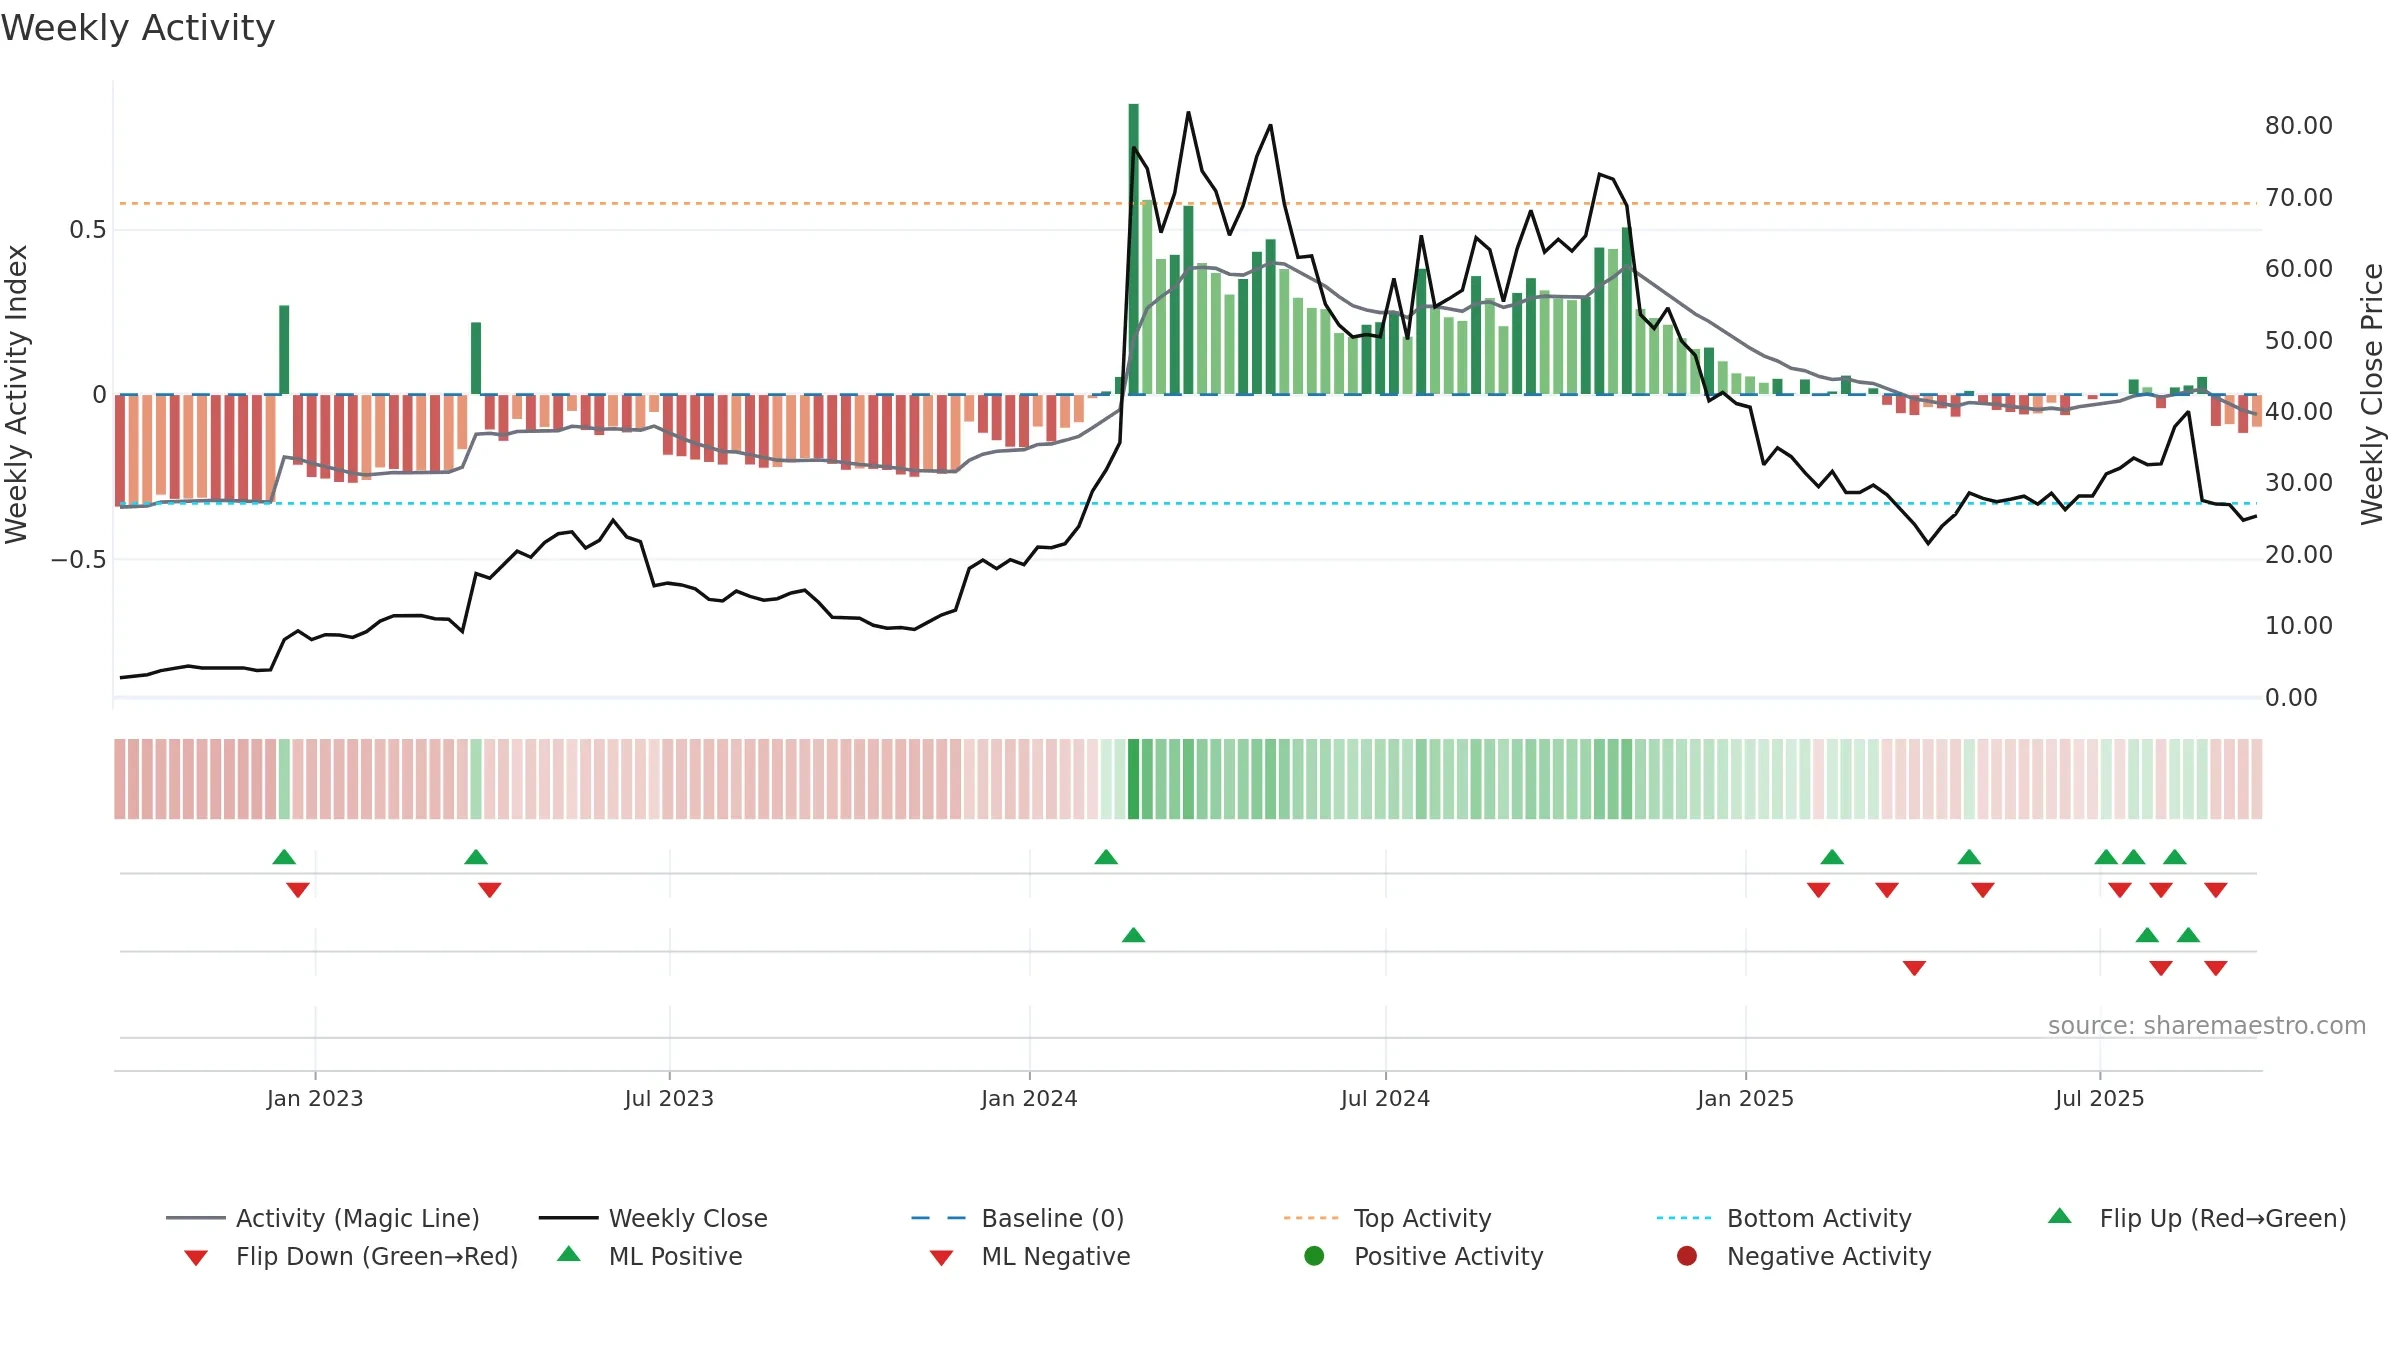
Task: Toggle the Activity (Magic Line) legend entry
Action: (323, 1218)
